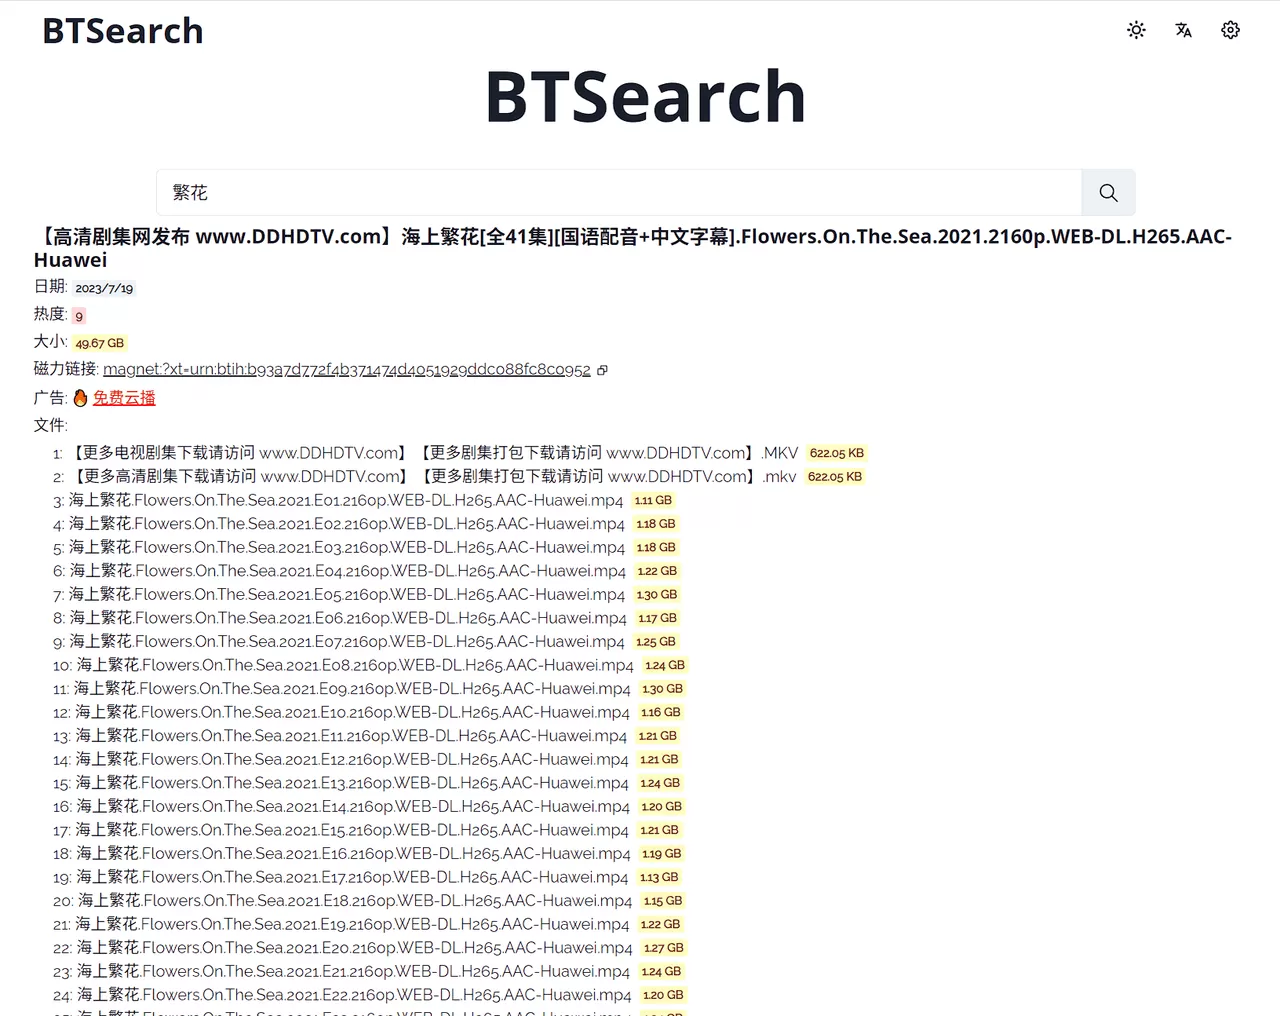Click the external link icon after the magnet link
The width and height of the screenshot is (1280, 1016).
602,370
